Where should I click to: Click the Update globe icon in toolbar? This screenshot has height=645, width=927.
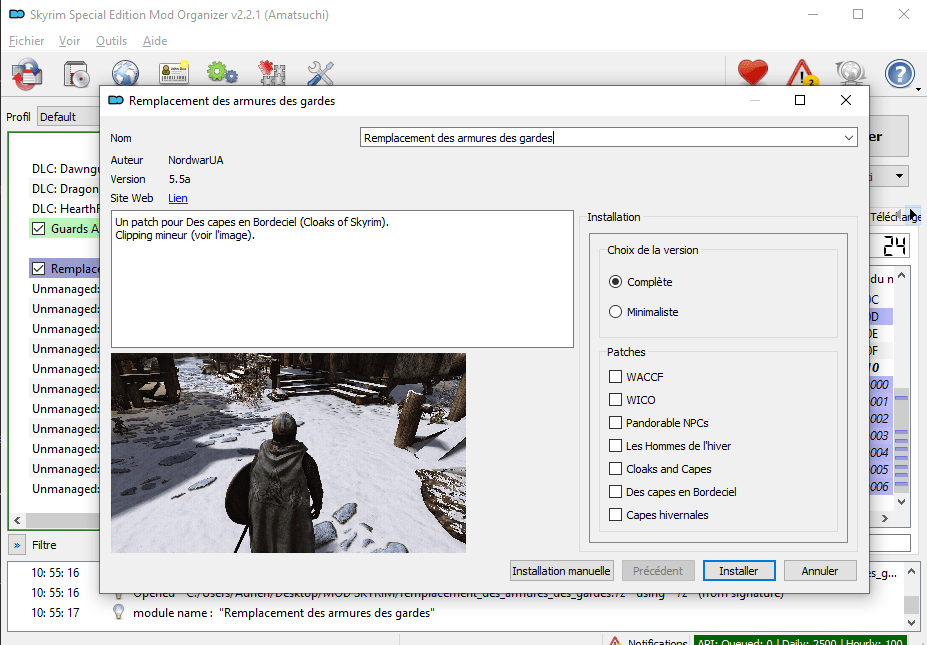pos(851,73)
